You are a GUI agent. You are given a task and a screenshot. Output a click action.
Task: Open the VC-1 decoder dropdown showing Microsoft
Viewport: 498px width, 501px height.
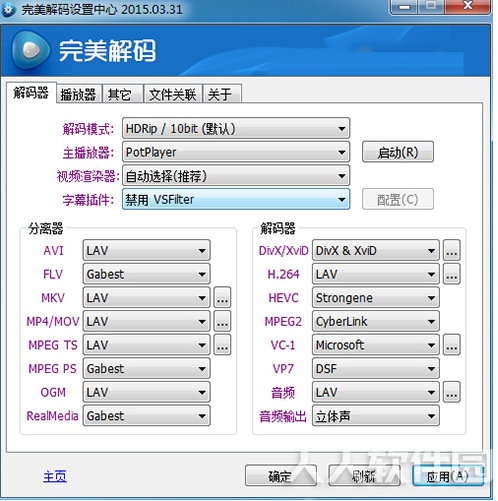[376, 345]
